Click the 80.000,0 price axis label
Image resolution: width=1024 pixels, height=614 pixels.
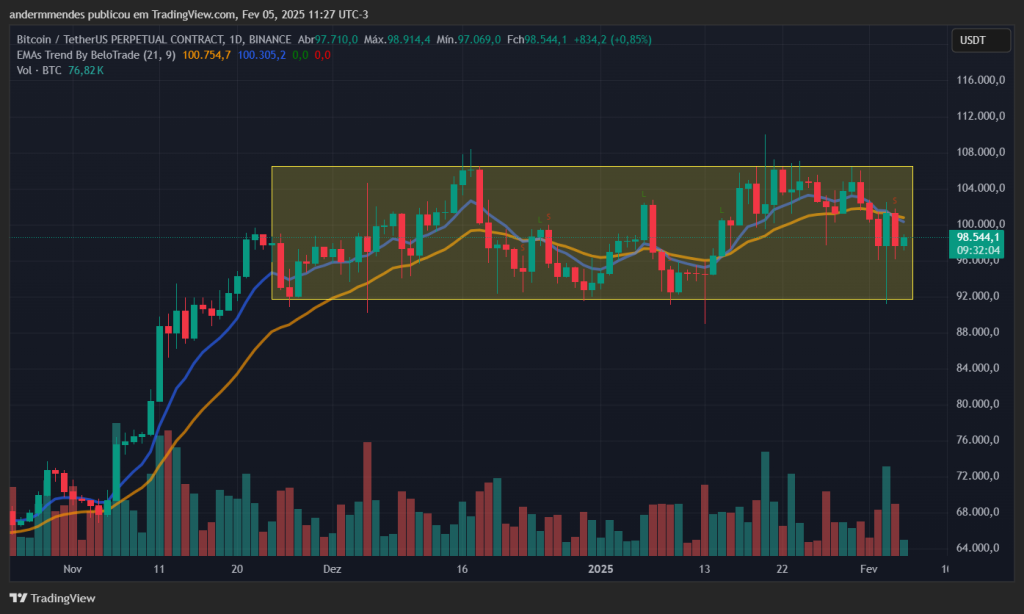pyautogui.click(x=978, y=404)
